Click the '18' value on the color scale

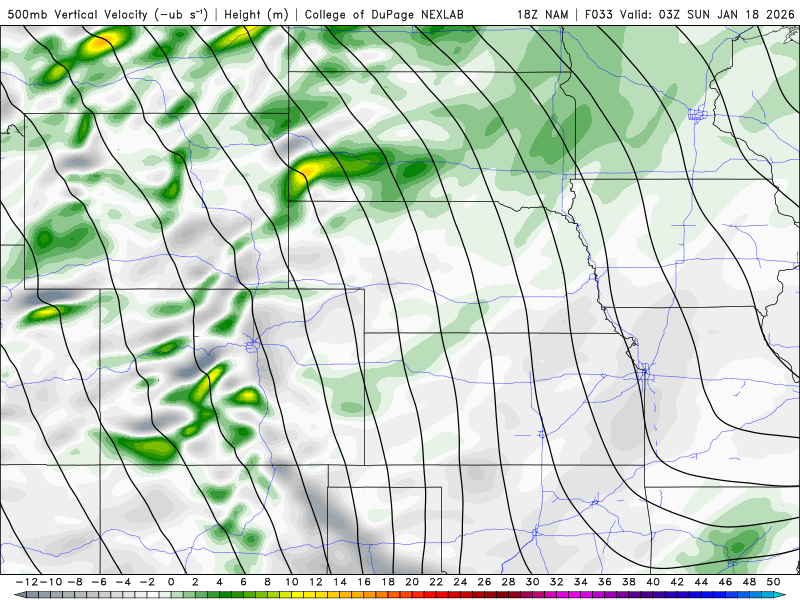click(388, 582)
